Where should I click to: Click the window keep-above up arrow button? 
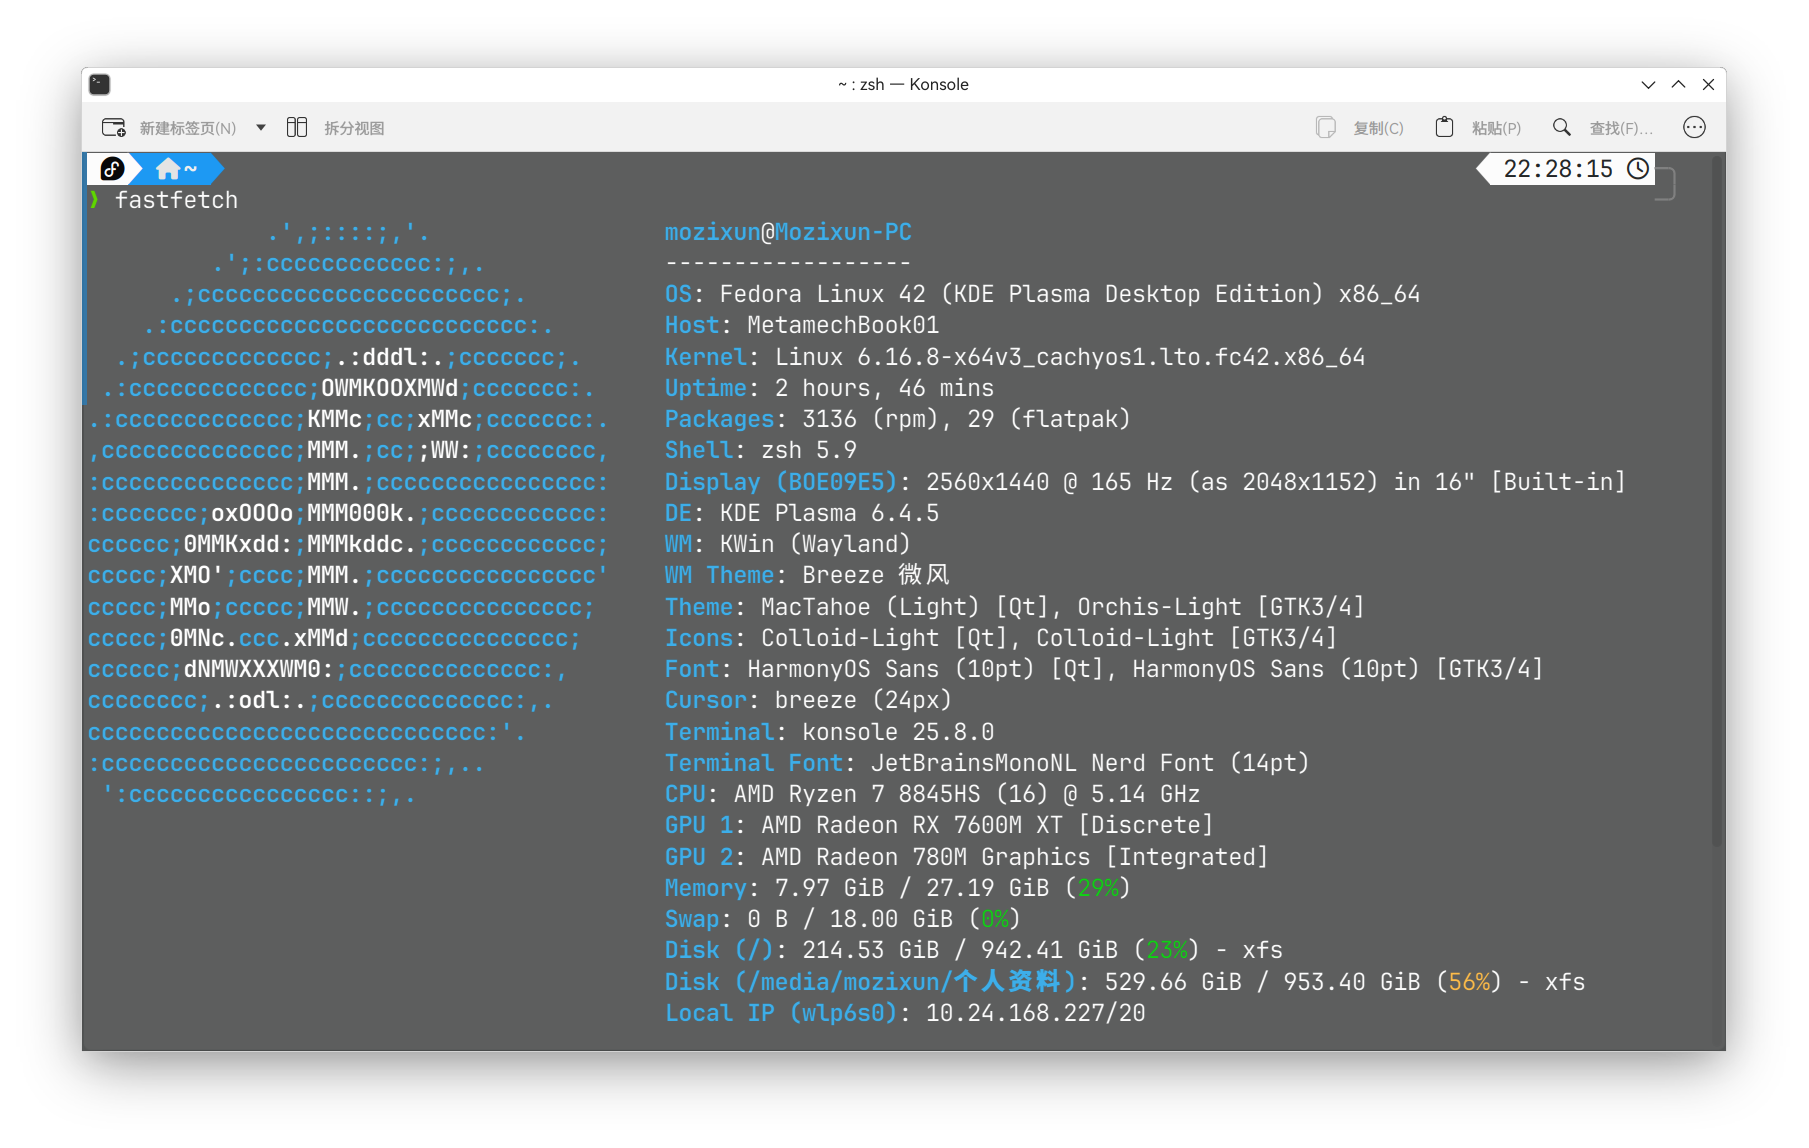pyautogui.click(x=1678, y=84)
